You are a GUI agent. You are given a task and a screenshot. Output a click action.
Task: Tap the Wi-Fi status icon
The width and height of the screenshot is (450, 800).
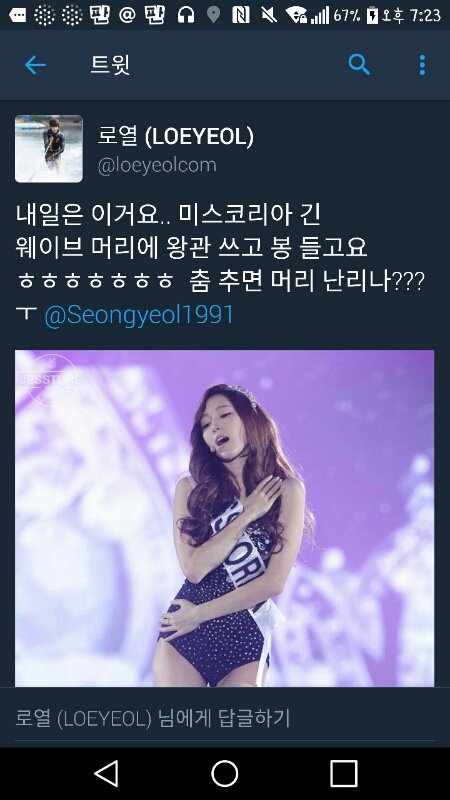coord(296,15)
